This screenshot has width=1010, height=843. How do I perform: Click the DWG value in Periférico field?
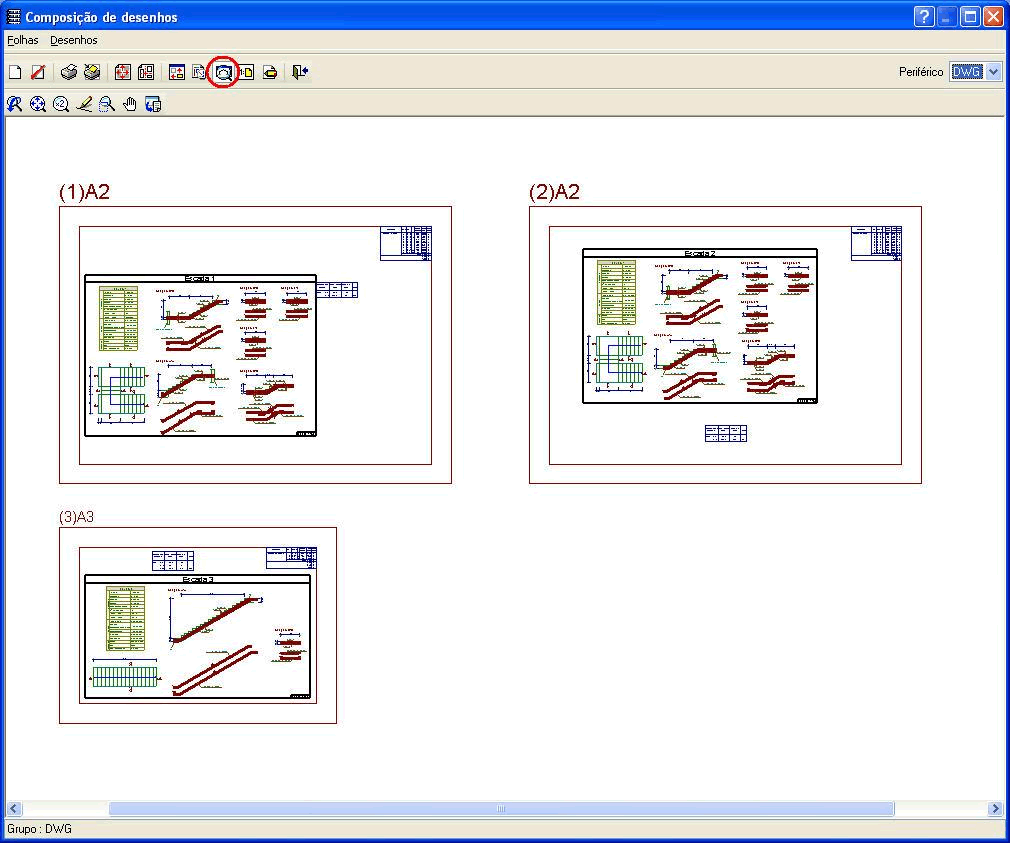click(967, 72)
